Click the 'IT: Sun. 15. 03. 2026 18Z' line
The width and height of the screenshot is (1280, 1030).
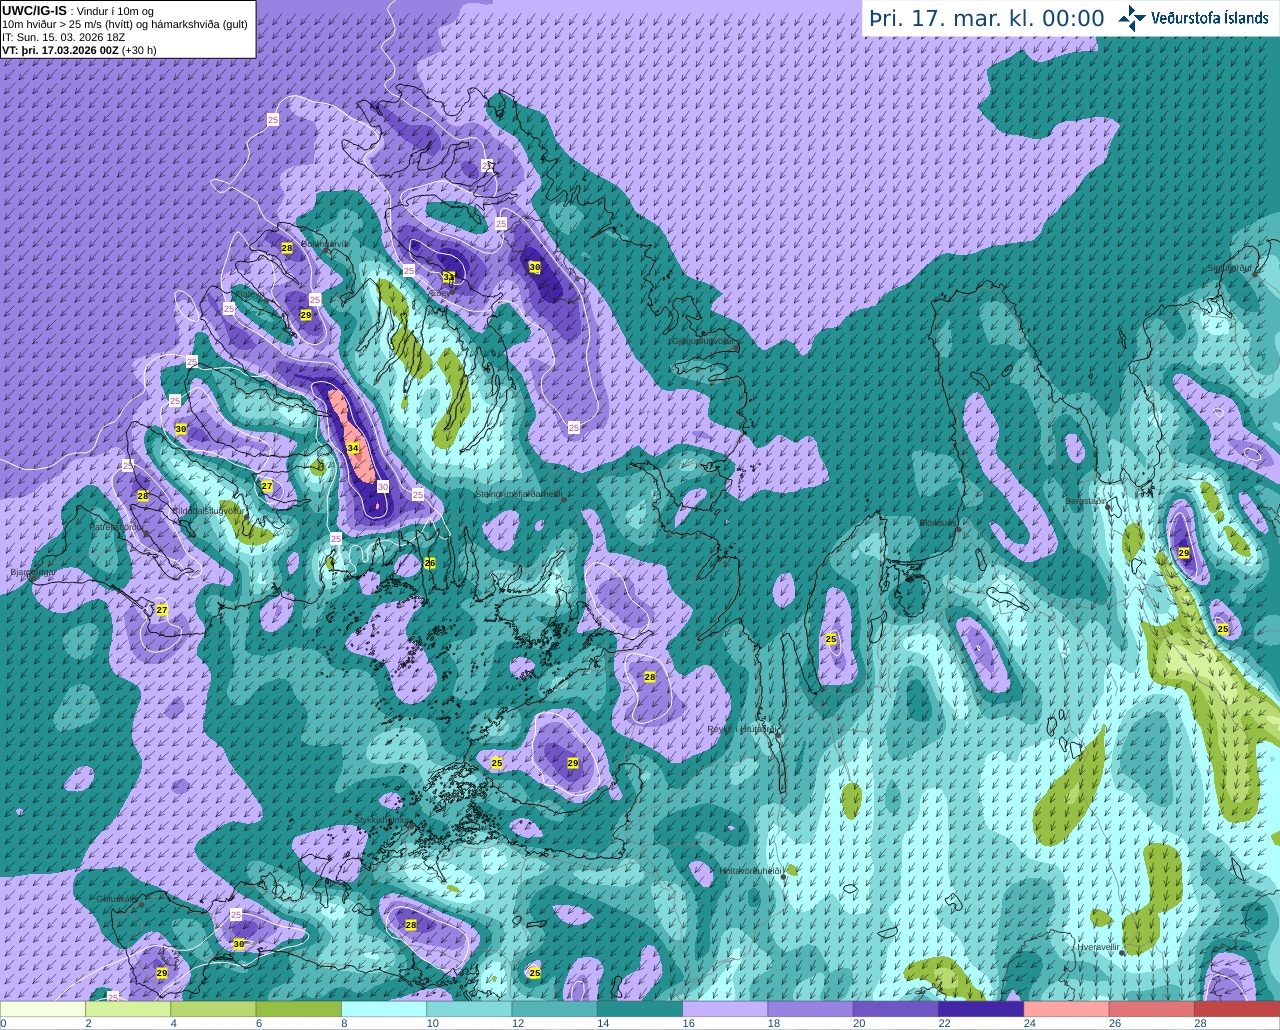[64, 37]
